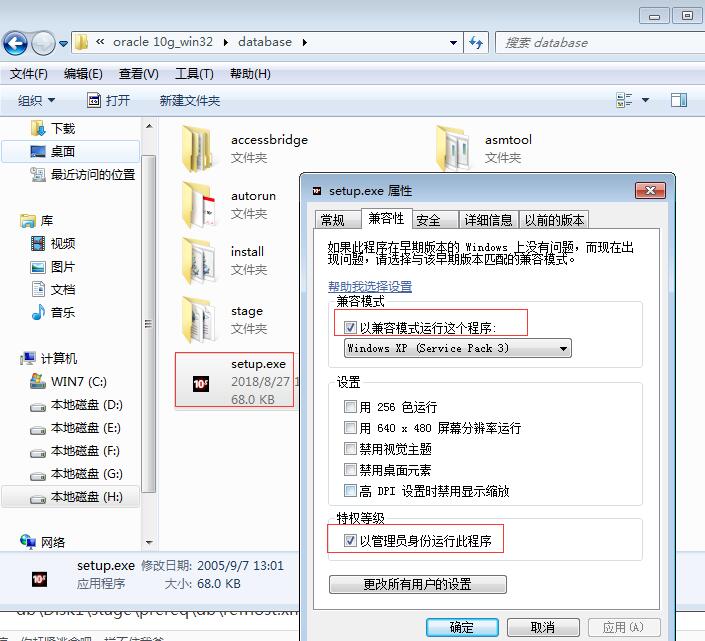Click the navigation pane scroll down arrow
This screenshot has width=705, height=641.
[149, 543]
